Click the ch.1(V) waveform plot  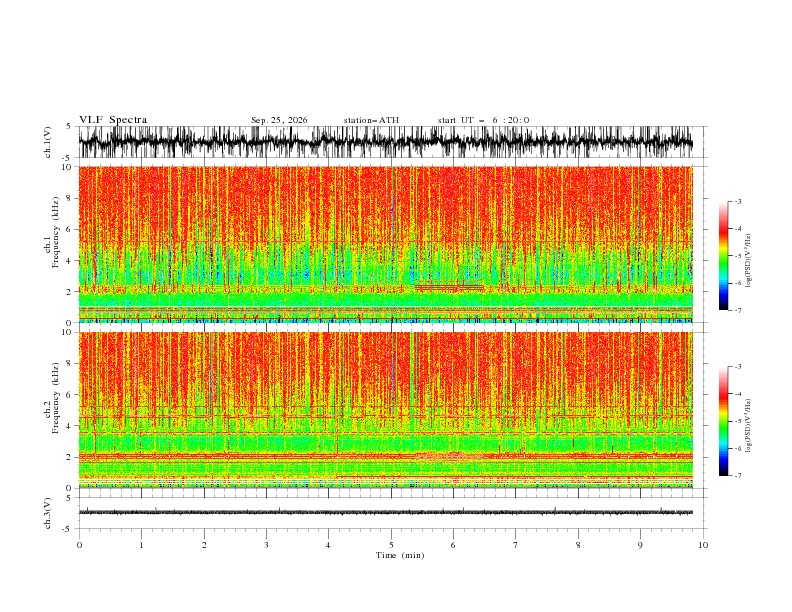(x=386, y=142)
